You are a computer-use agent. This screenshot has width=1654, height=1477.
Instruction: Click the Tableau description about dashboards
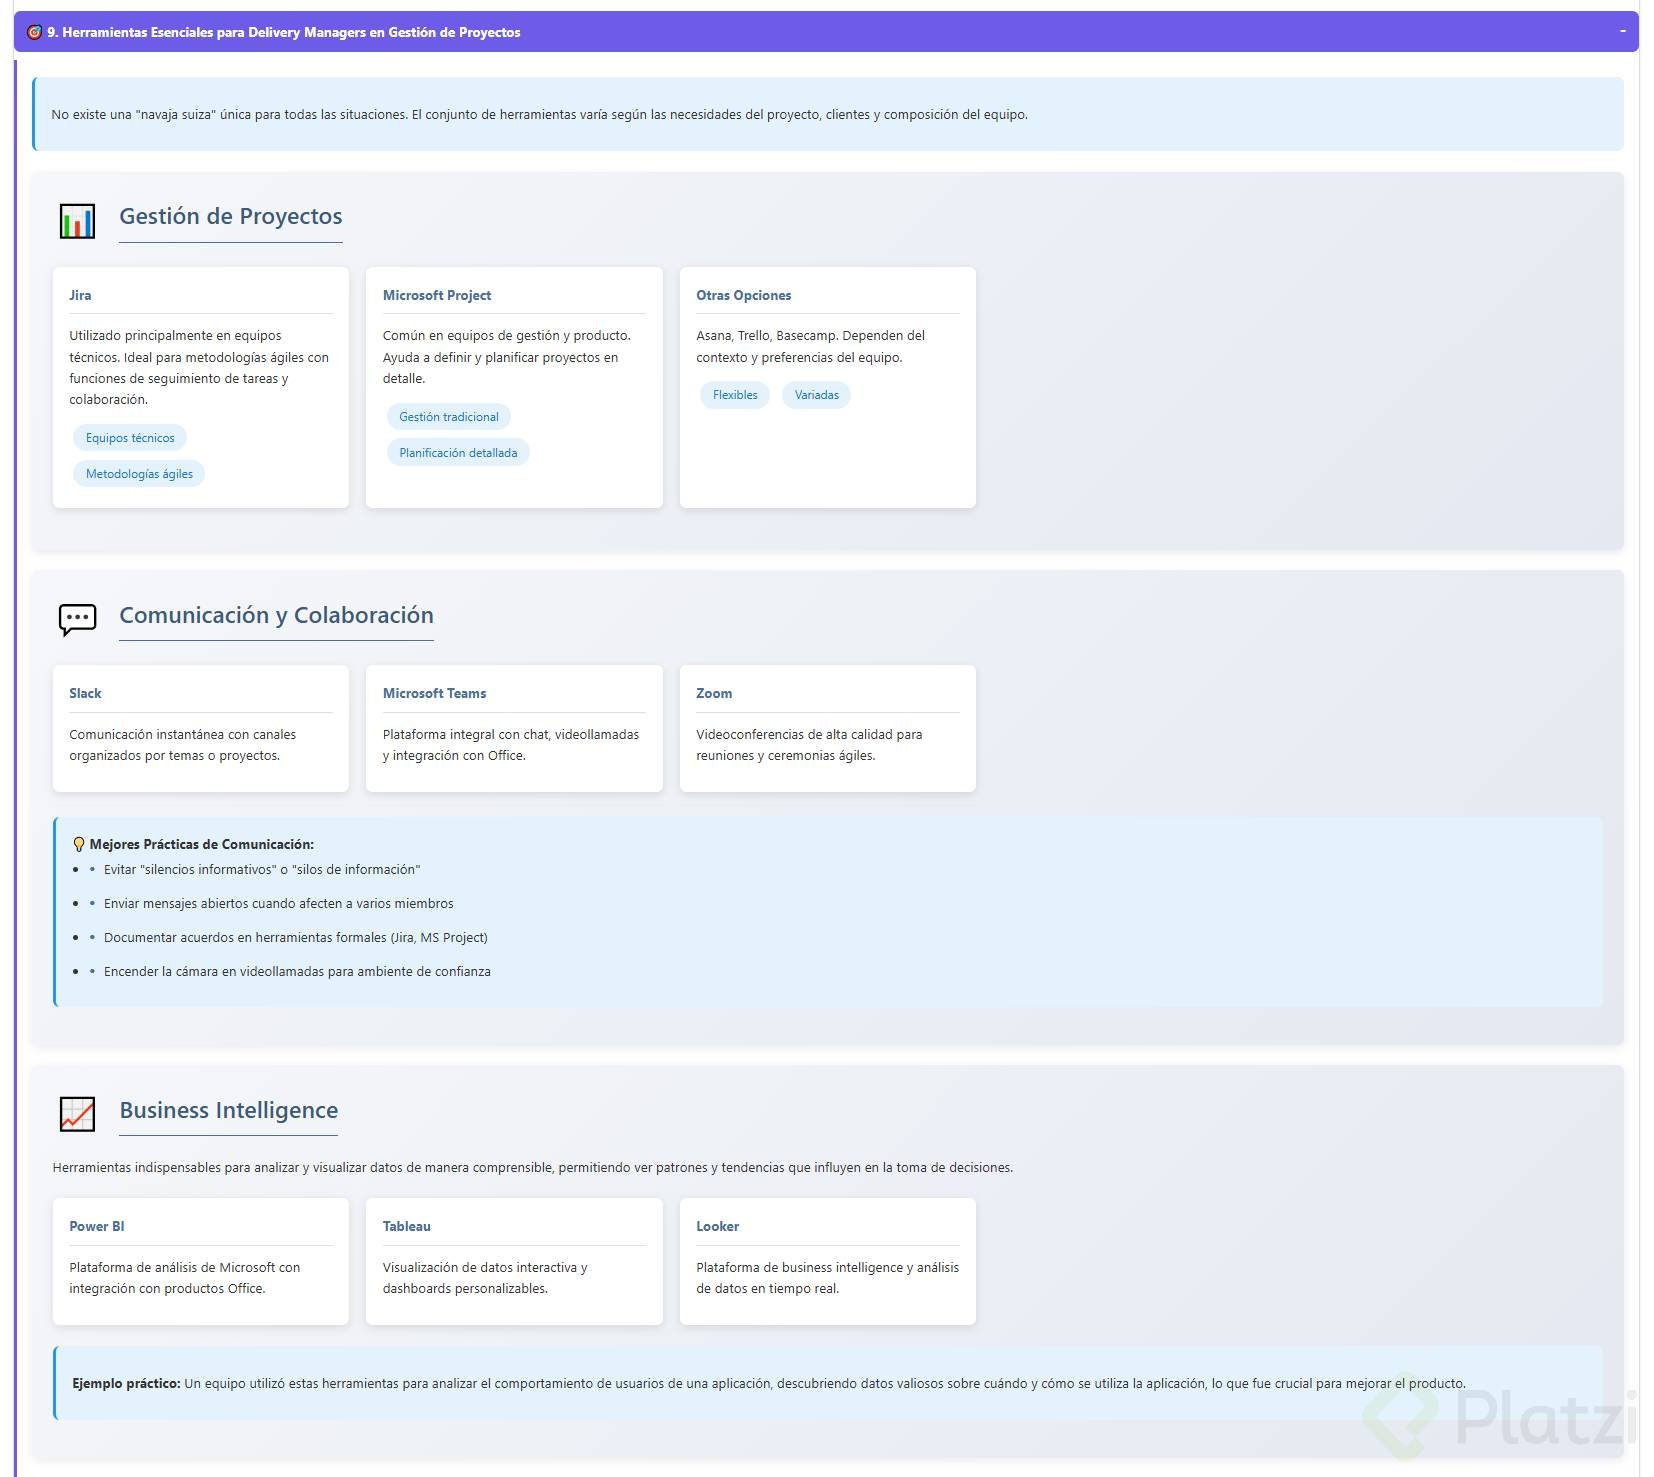click(x=485, y=1278)
